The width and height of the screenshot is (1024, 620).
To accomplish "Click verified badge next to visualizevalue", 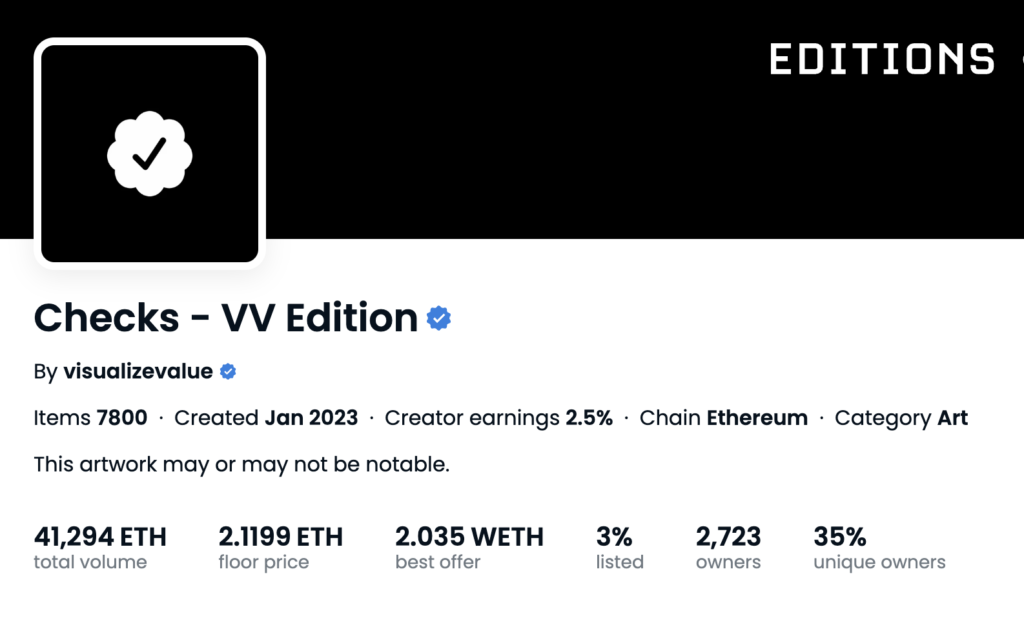I will 228,372.
